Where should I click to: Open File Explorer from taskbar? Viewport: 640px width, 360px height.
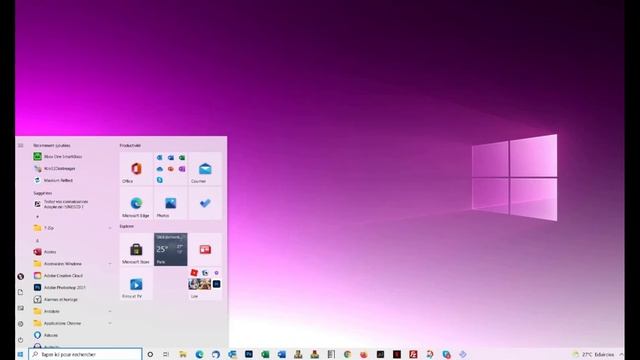[183, 354]
